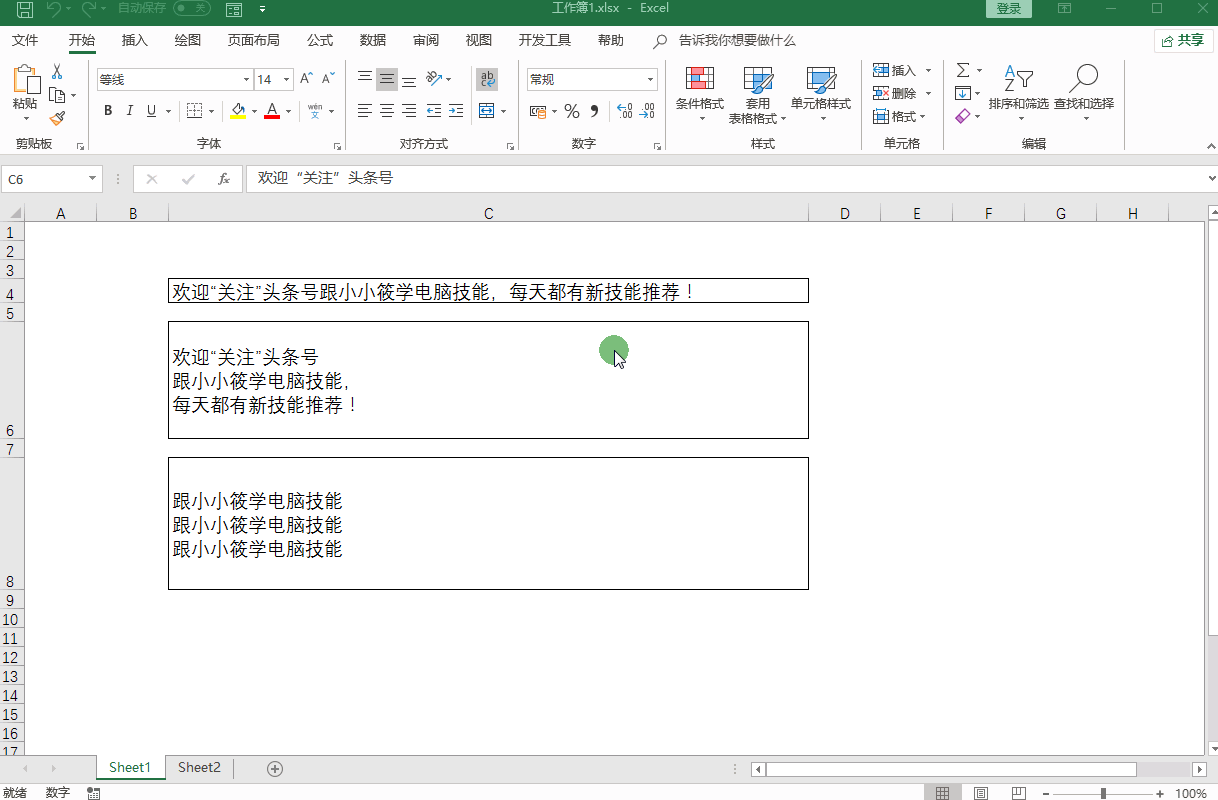Toggle Bold formatting

tap(108, 111)
